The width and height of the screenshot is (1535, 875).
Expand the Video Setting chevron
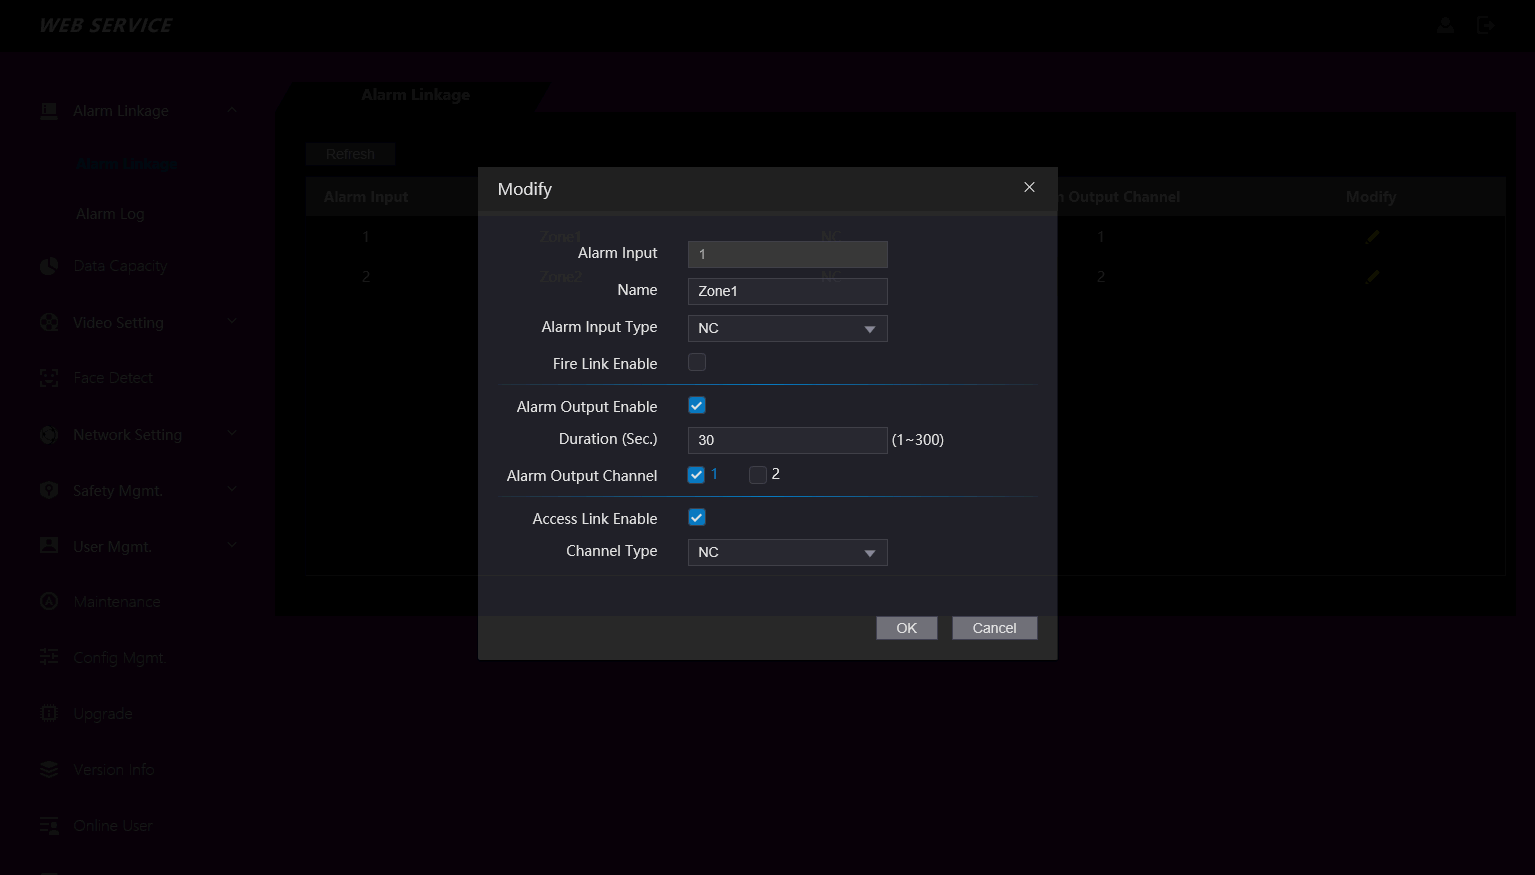pyautogui.click(x=232, y=321)
